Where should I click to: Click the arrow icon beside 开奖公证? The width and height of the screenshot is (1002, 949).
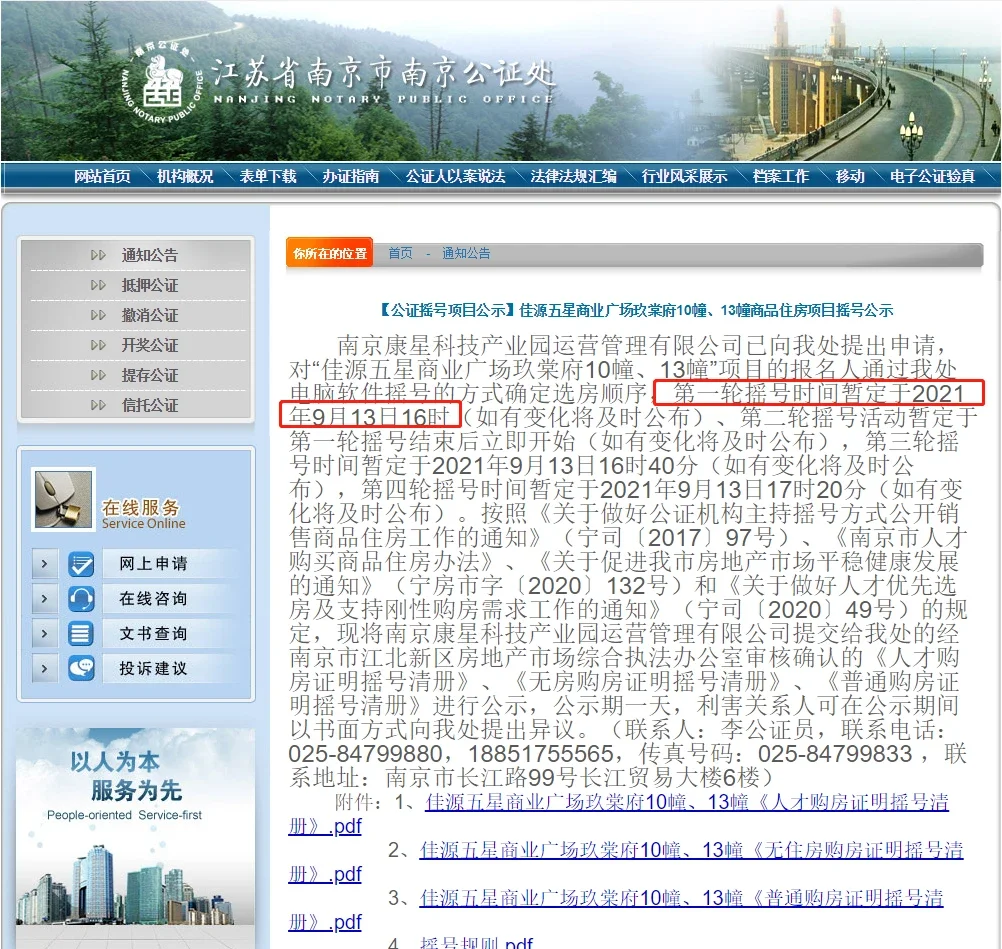pos(98,345)
